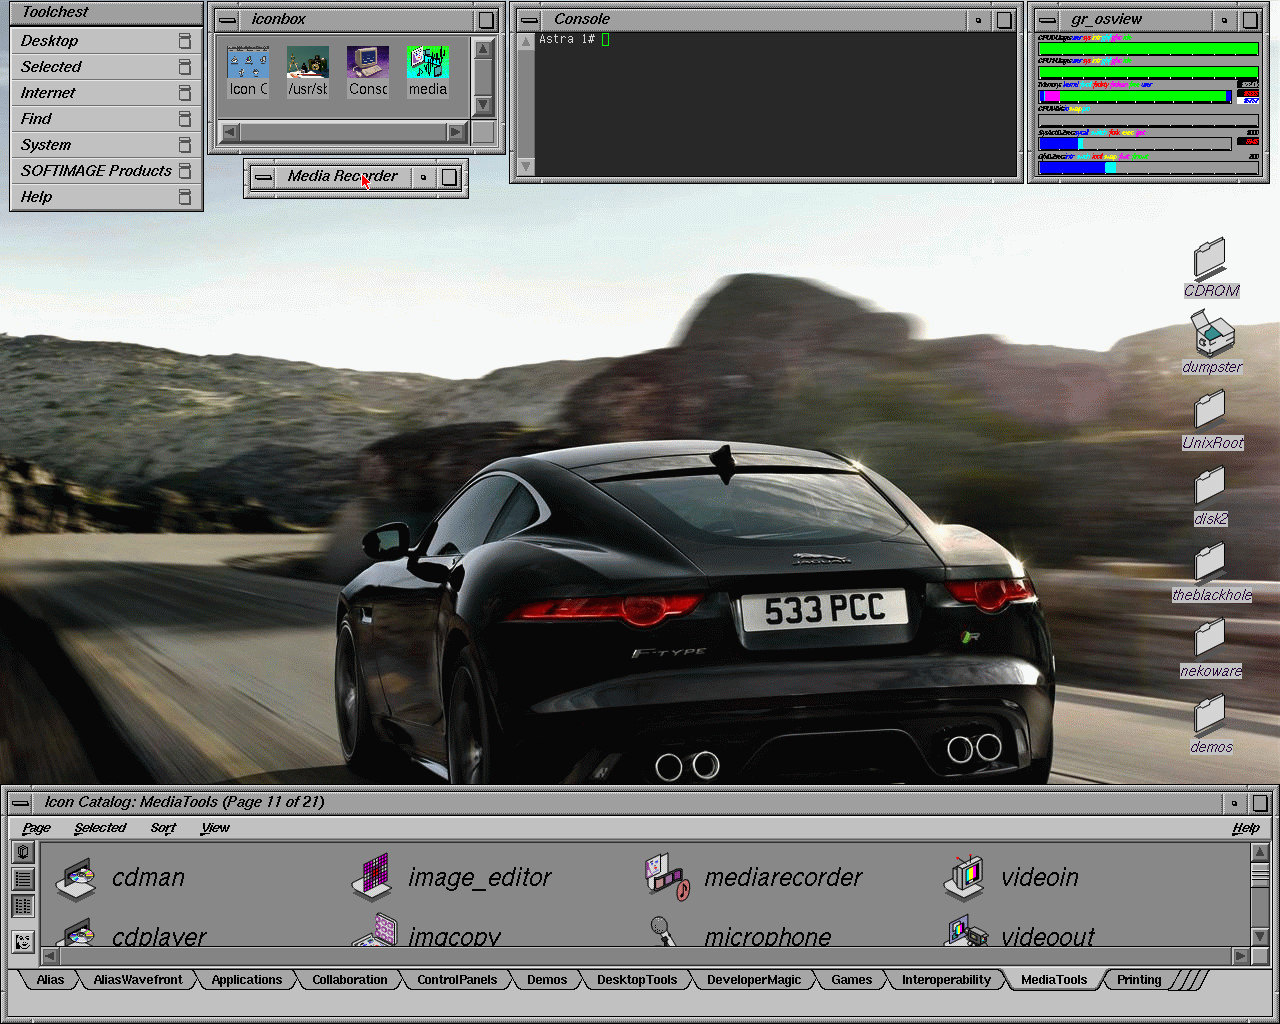Screen dimensions: 1280x1024
Task: Click the media icon in the iconbox
Action: click(427, 64)
